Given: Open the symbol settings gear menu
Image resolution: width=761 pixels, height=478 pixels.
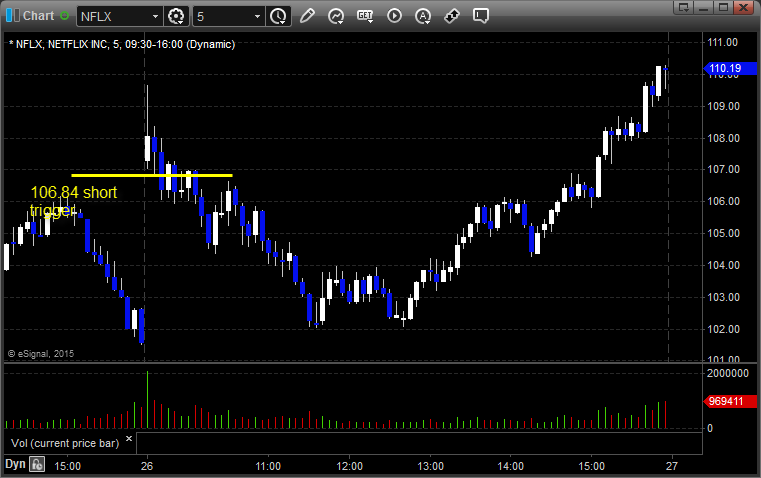Looking at the screenshot, I should tap(176, 16).
